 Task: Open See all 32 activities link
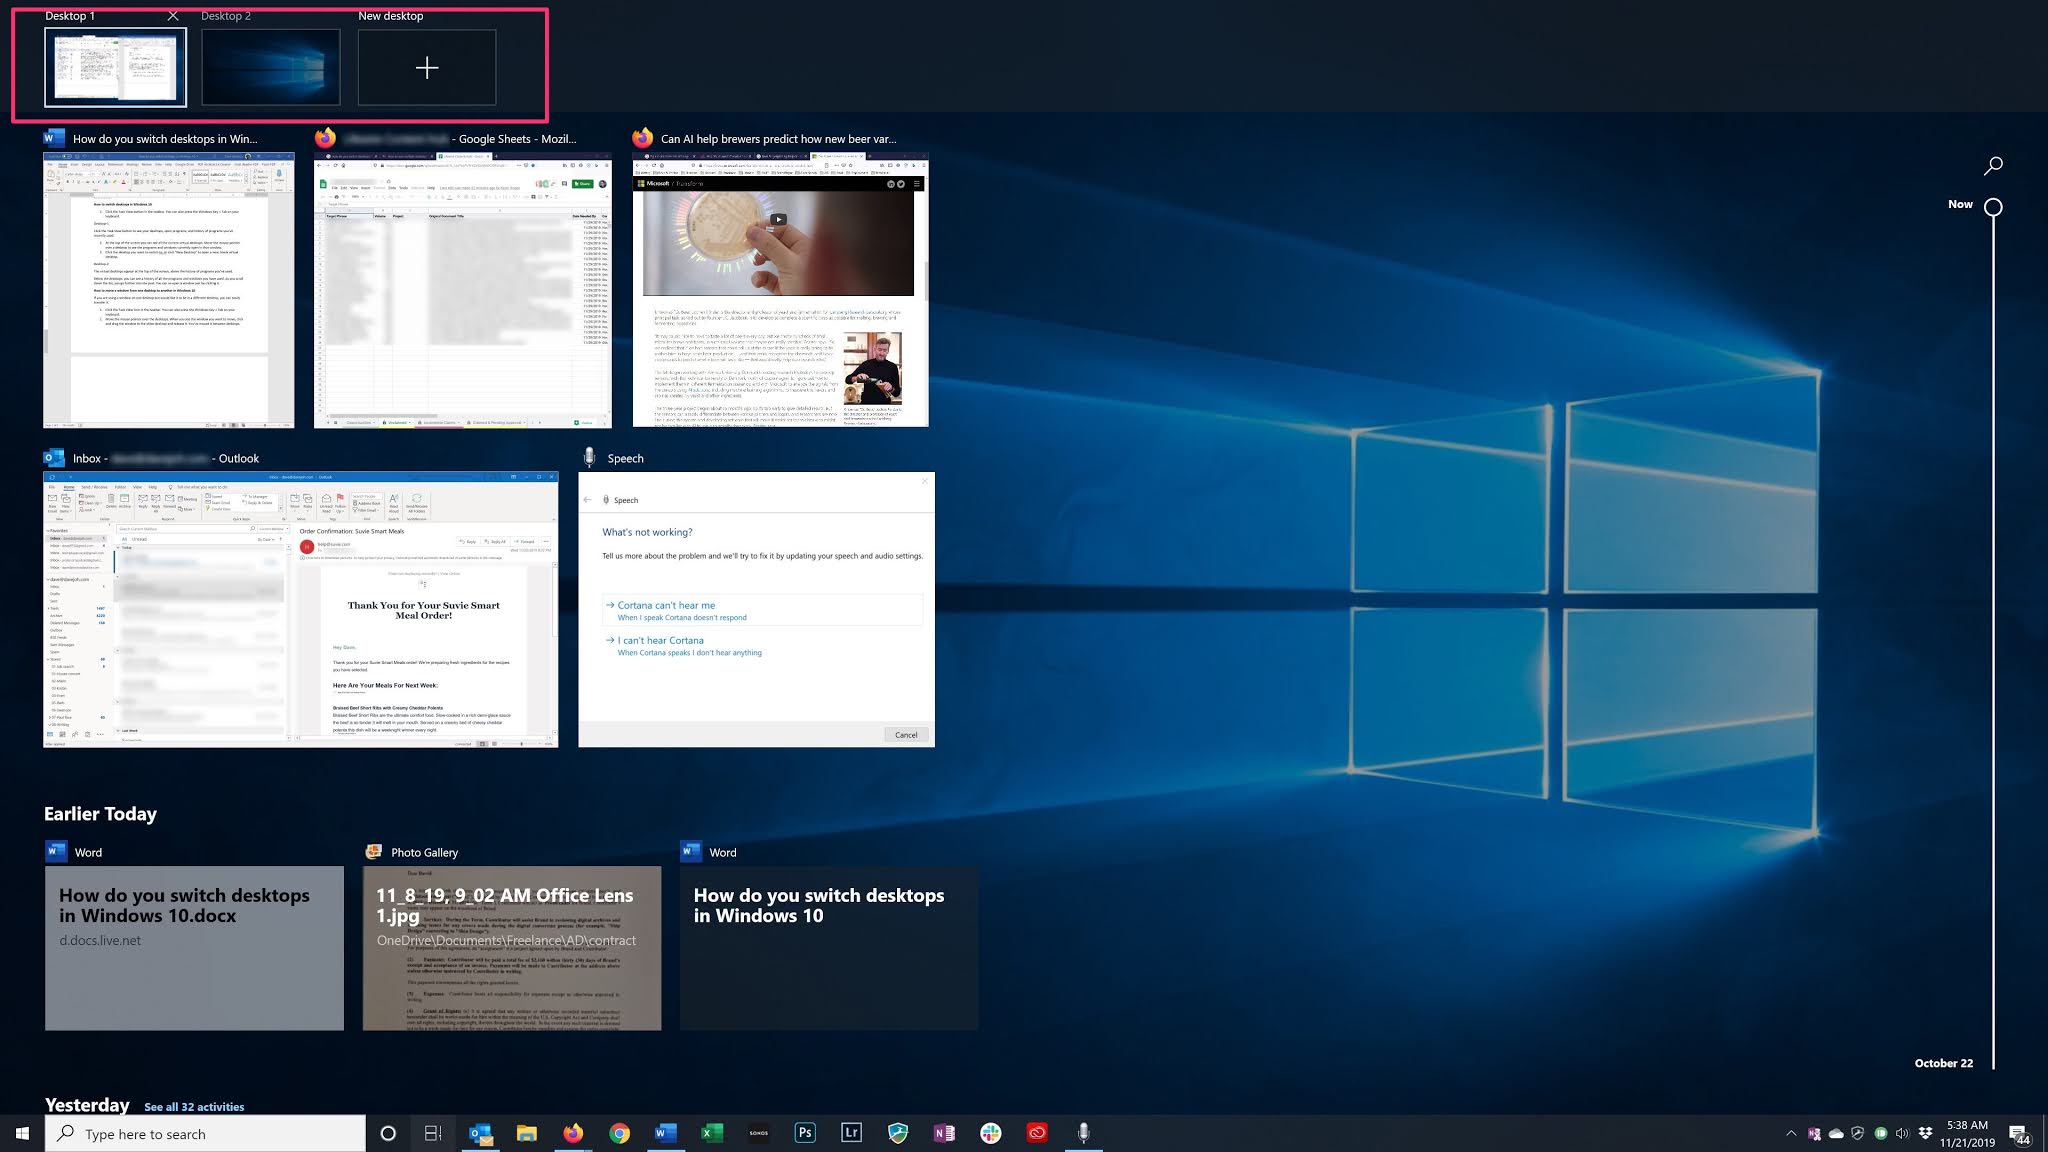(x=194, y=1107)
